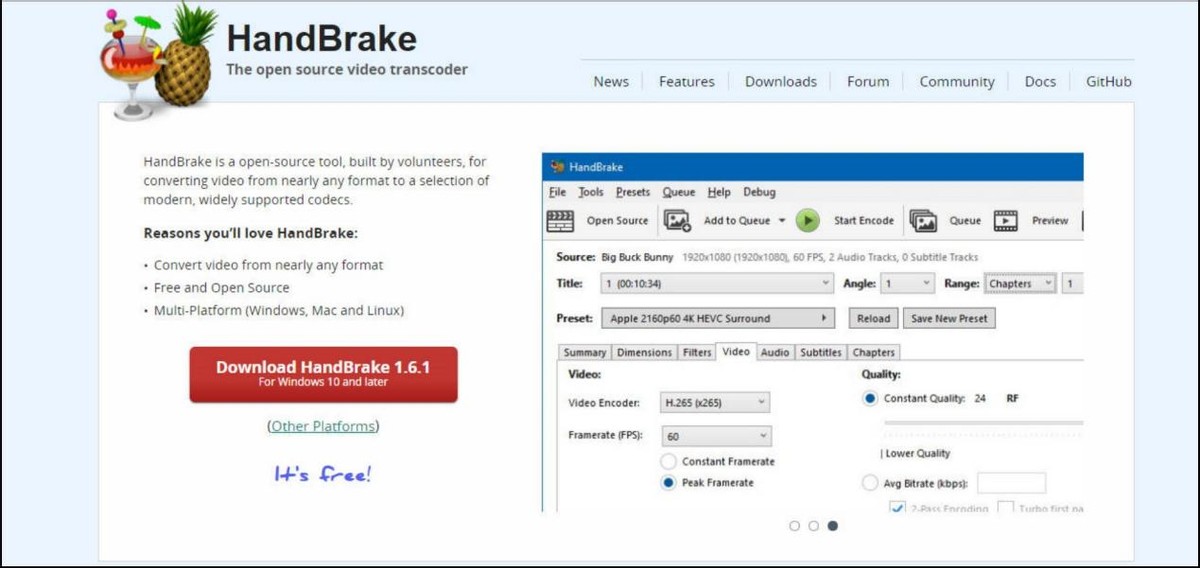1200x568 pixels.
Task: Click the Open Source clapperboard icon
Action: pyautogui.click(x=561, y=220)
